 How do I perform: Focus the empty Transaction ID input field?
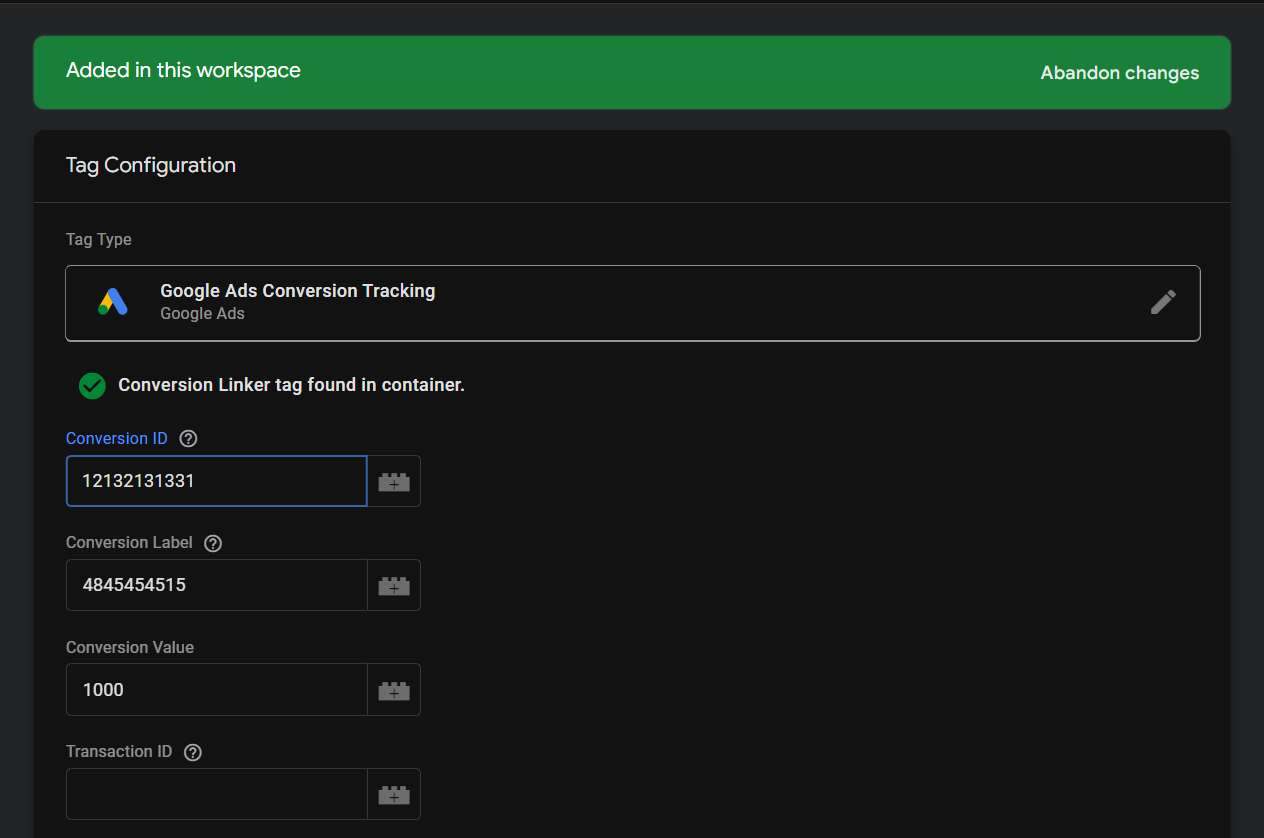[x=217, y=794]
